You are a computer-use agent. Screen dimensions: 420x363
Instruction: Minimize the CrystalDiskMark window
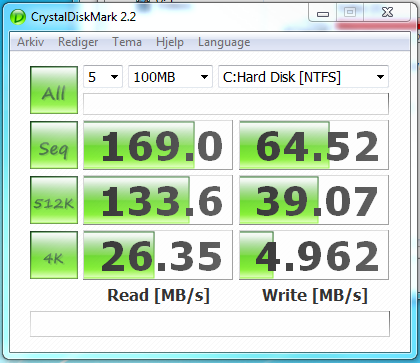point(323,13)
